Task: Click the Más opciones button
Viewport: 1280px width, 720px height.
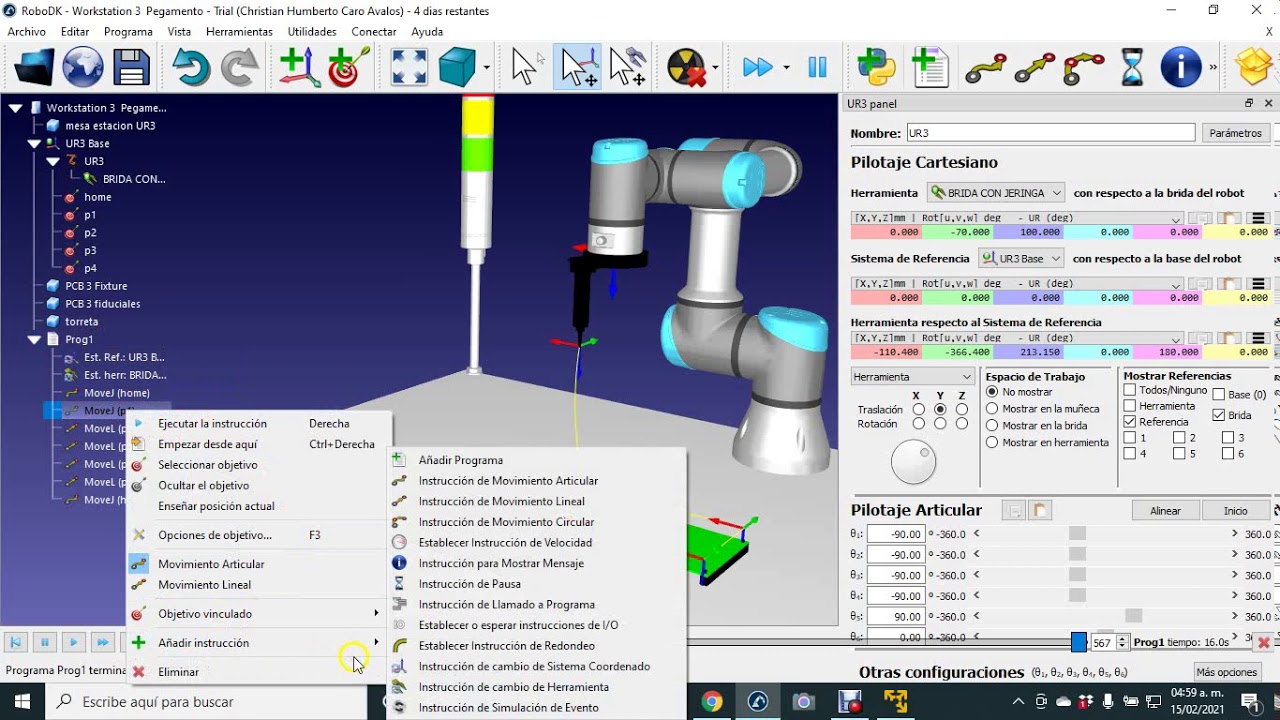Action: (x=1226, y=672)
